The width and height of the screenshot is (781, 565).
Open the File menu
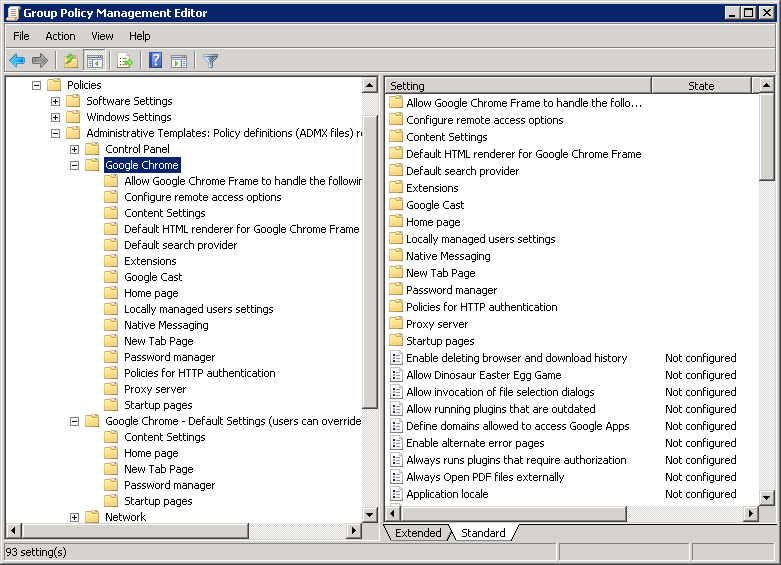click(21, 36)
